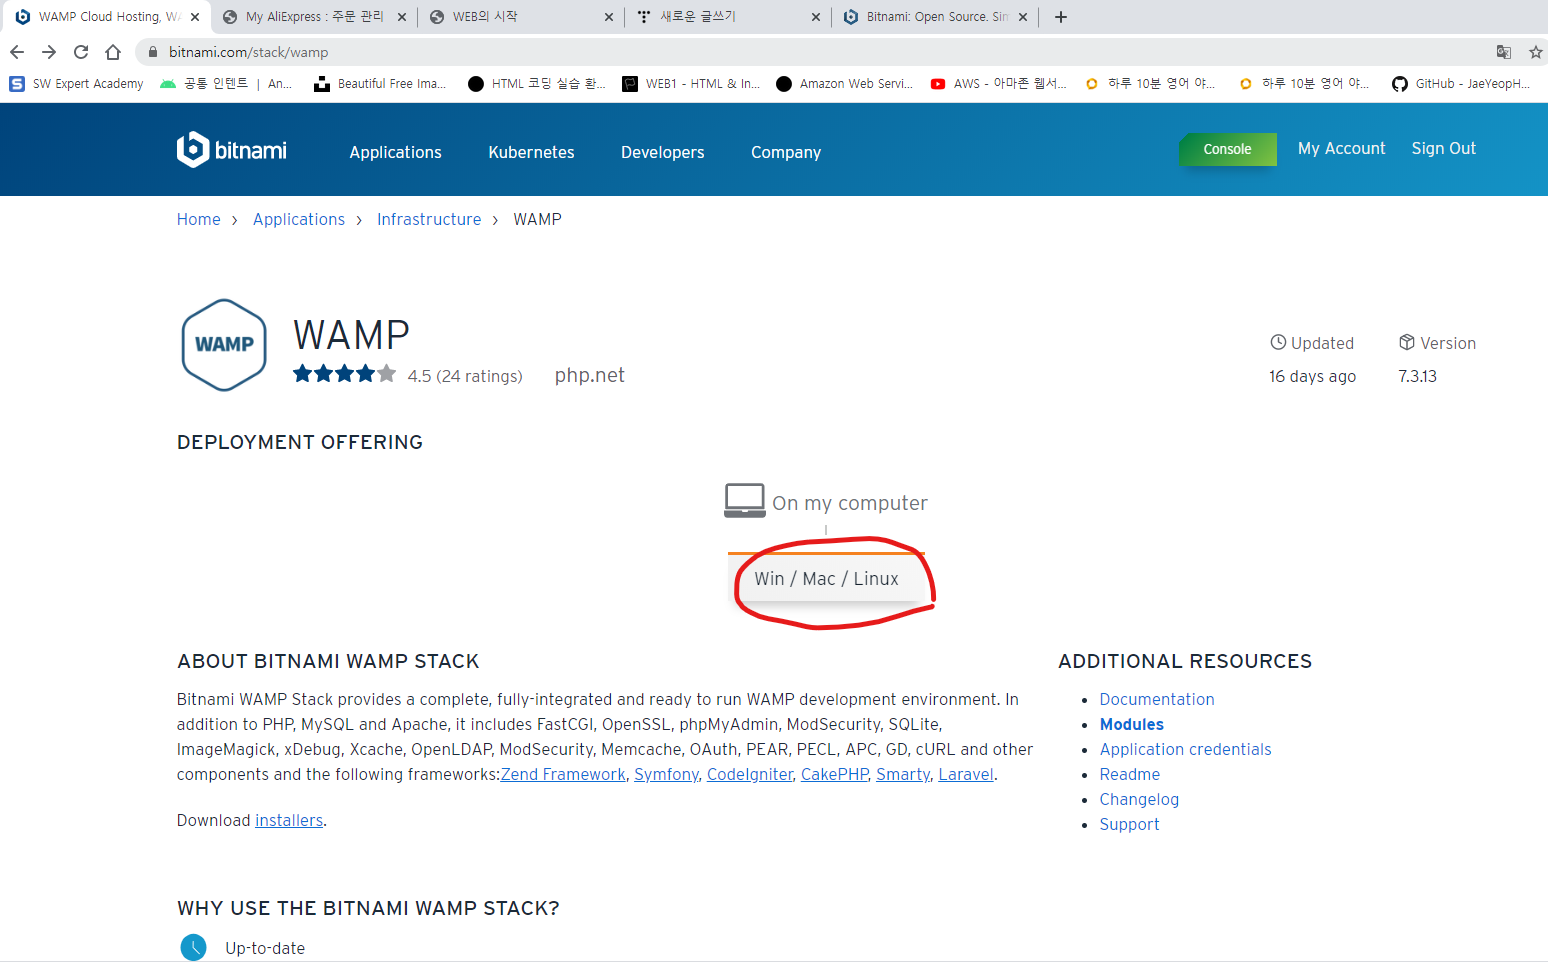Reload the current page
Image resolution: width=1548 pixels, height=963 pixels.
coord(81,52)
